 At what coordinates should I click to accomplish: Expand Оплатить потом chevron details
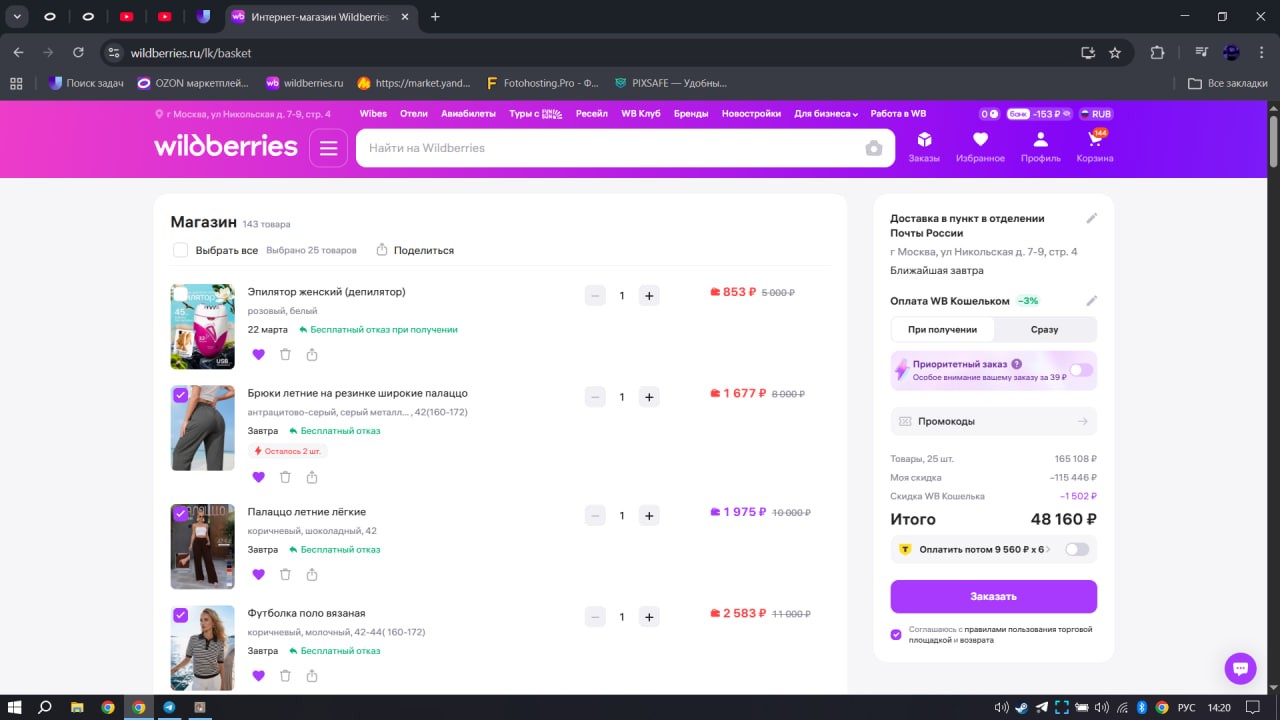[x=1048, y=549]
